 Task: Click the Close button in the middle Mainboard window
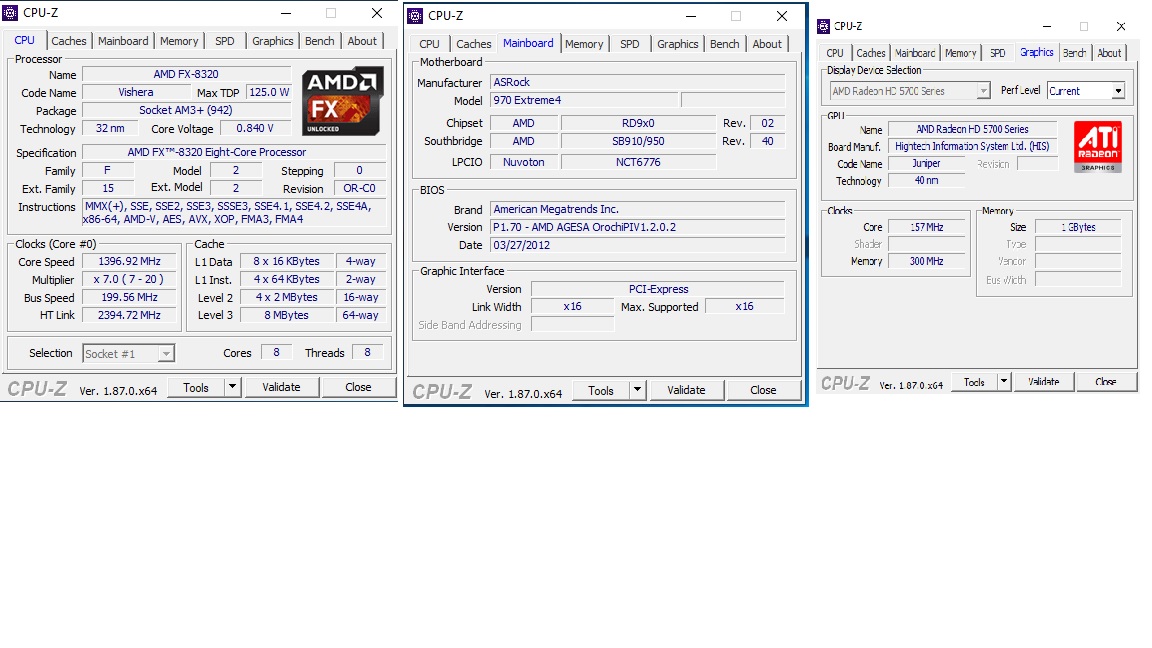tap(763, 390)
